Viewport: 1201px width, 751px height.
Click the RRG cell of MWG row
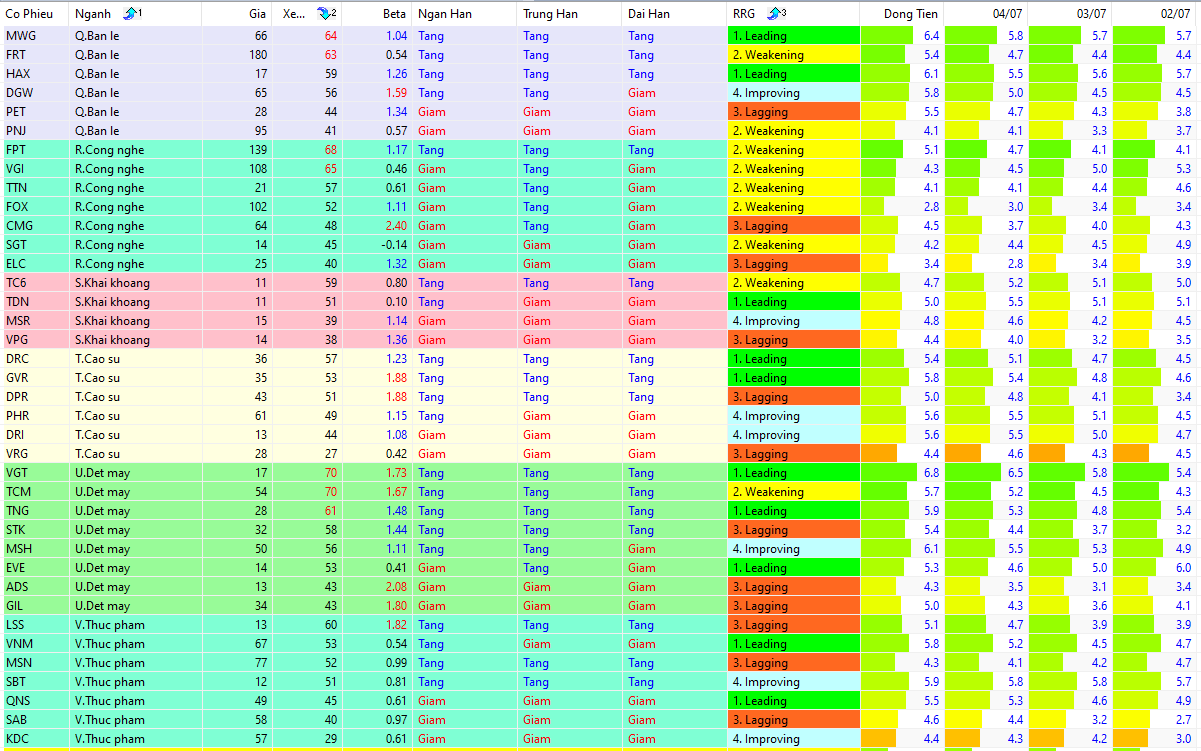coord(794,36)
